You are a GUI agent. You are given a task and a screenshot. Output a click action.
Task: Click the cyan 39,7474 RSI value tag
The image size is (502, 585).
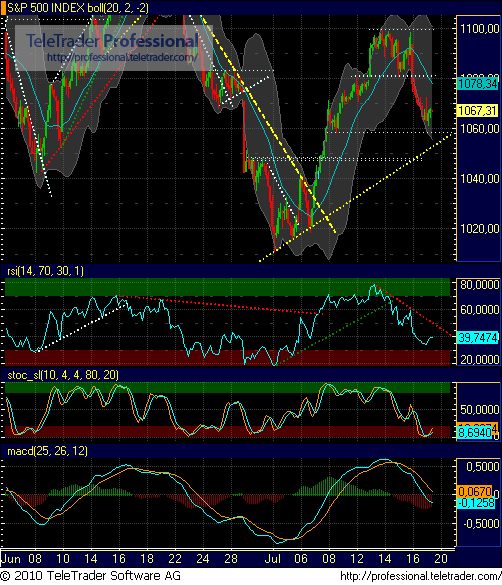[478, 338]
